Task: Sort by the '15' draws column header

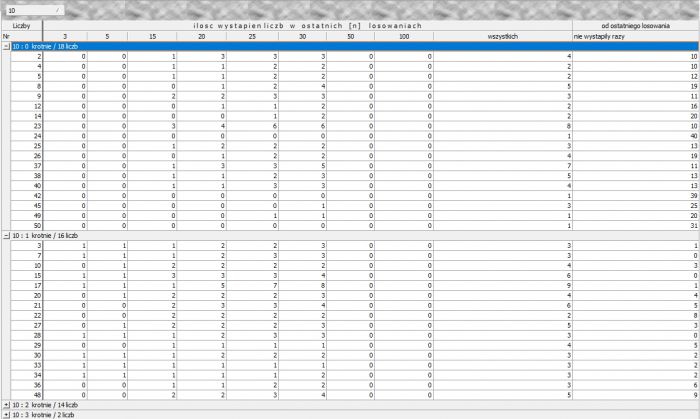Action: click(x=152, y=37)
